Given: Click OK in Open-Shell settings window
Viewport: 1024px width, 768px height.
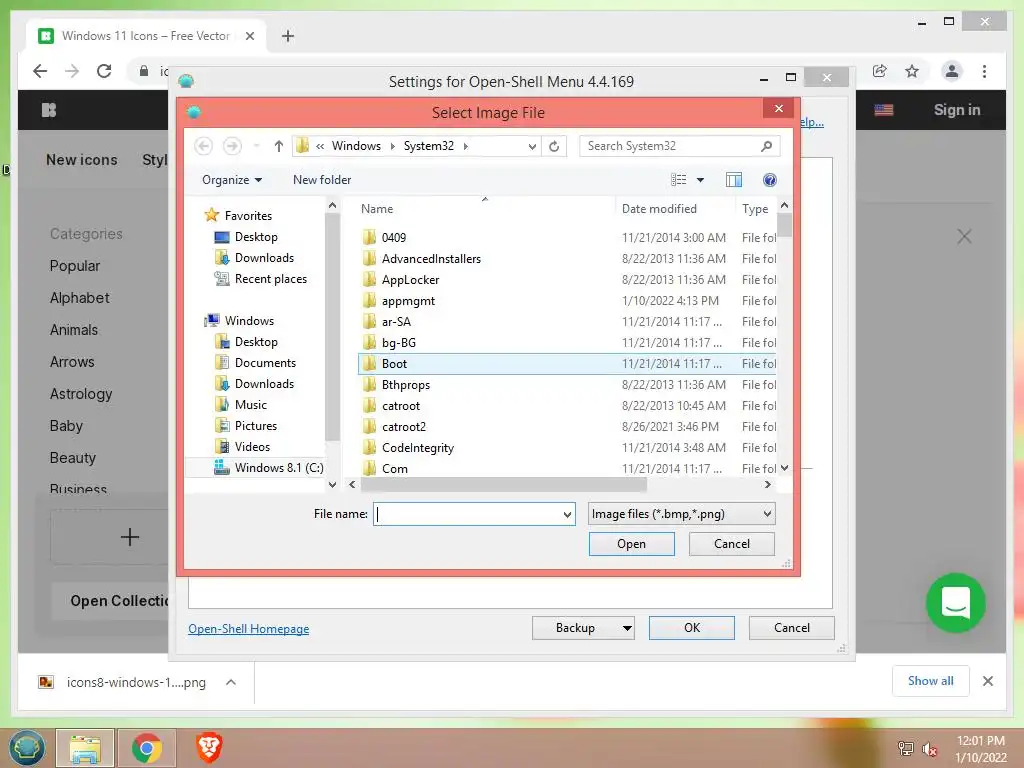Looking at the screenshot, I should pyautogui.click(x=692, y=628).
